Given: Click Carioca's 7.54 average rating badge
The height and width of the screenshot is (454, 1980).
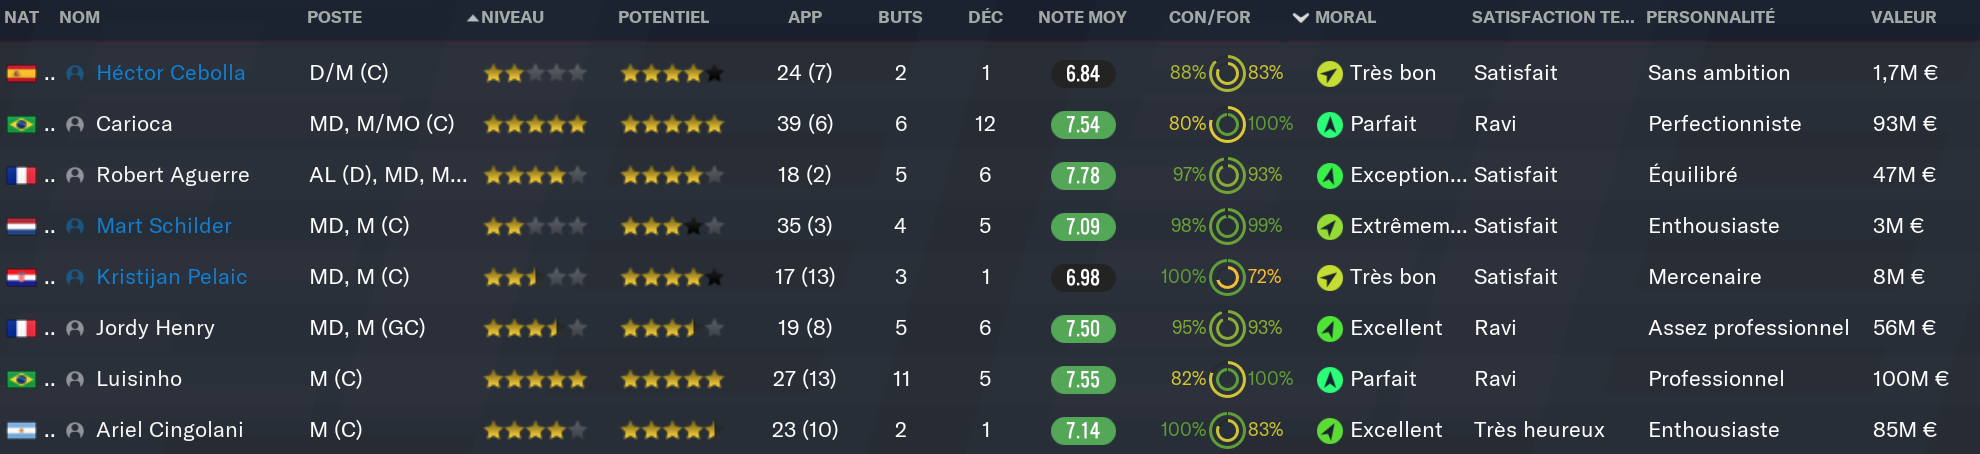Looking at the screenshot, I should pyautogui.click(x=1083, y=124).
